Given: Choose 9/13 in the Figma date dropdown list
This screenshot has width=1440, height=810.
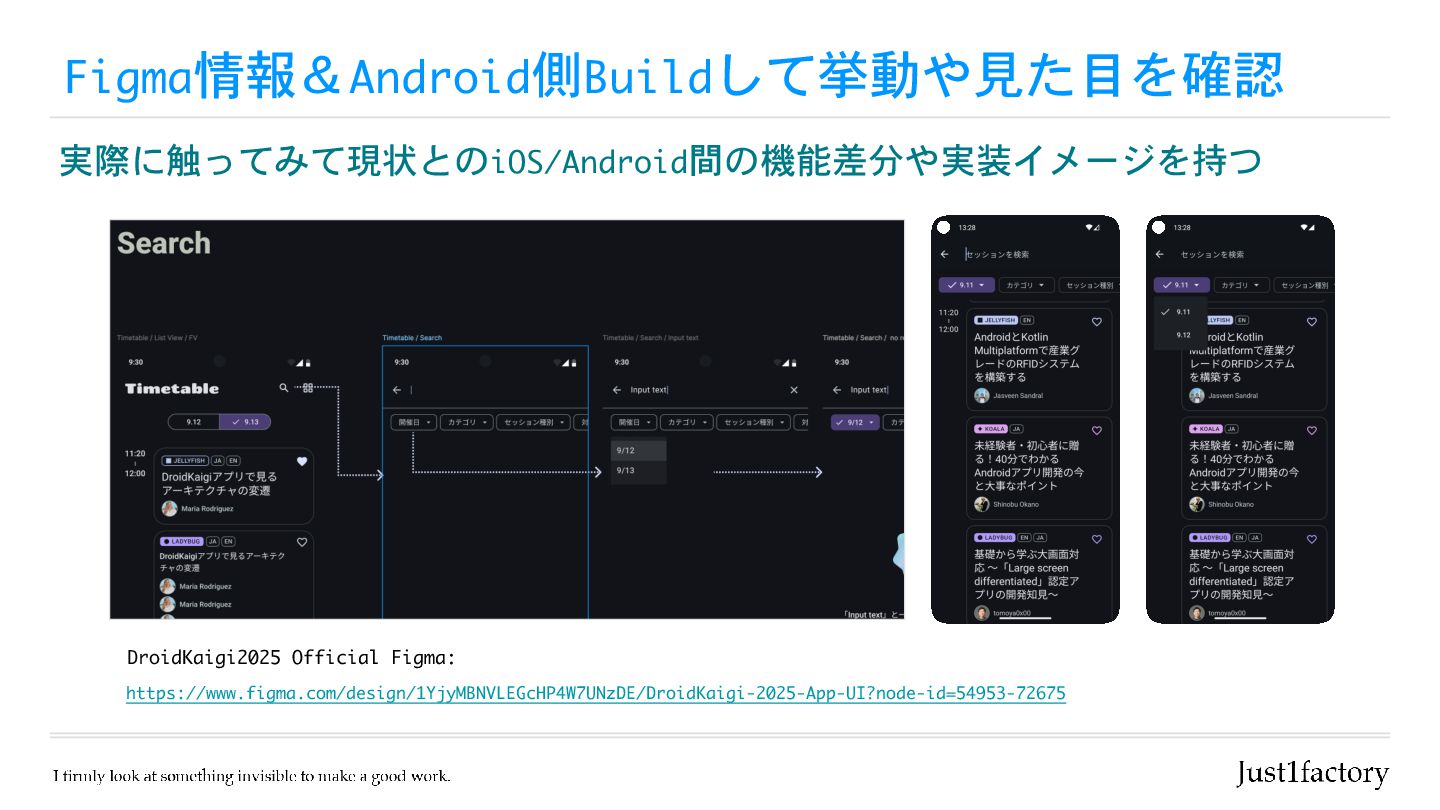Looking at the screenshot, I should 638,471.
